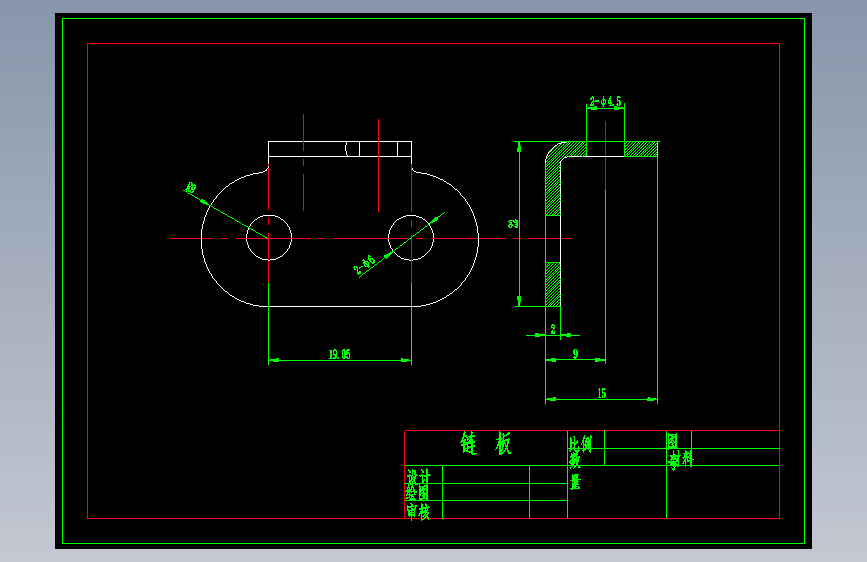Viewport: 867px width, 562px height.
Task: Select the 审核 label in title block
Action: point(418,511)
